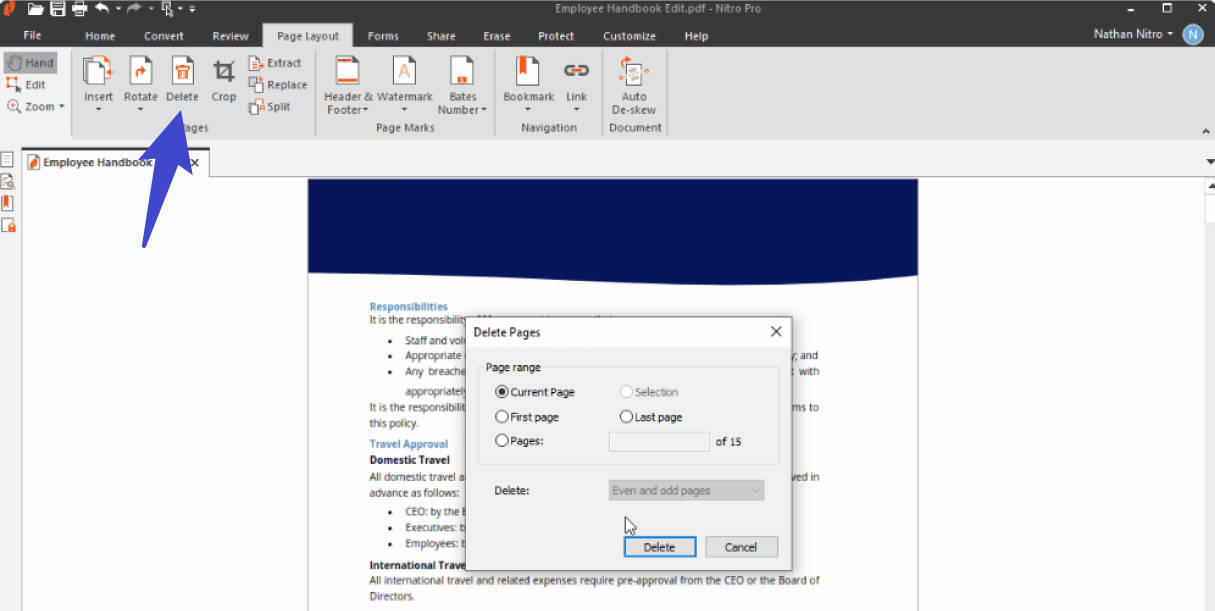
Task: Expand the Insert pages dropdown arrow
Action: point(98,108)
